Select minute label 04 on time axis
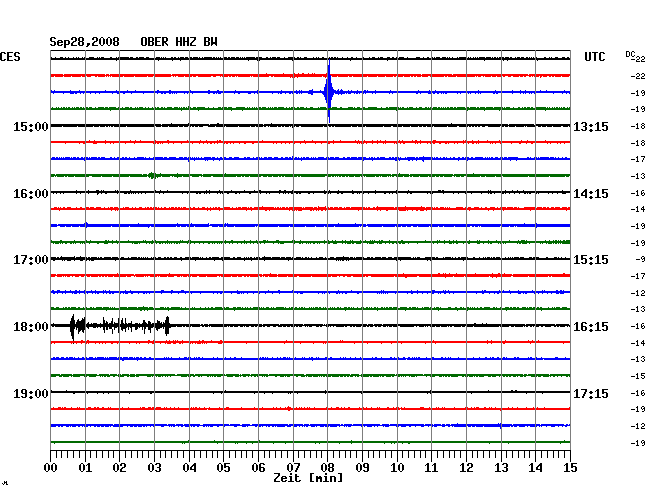650x494 pixels. [x=189, y=467]
